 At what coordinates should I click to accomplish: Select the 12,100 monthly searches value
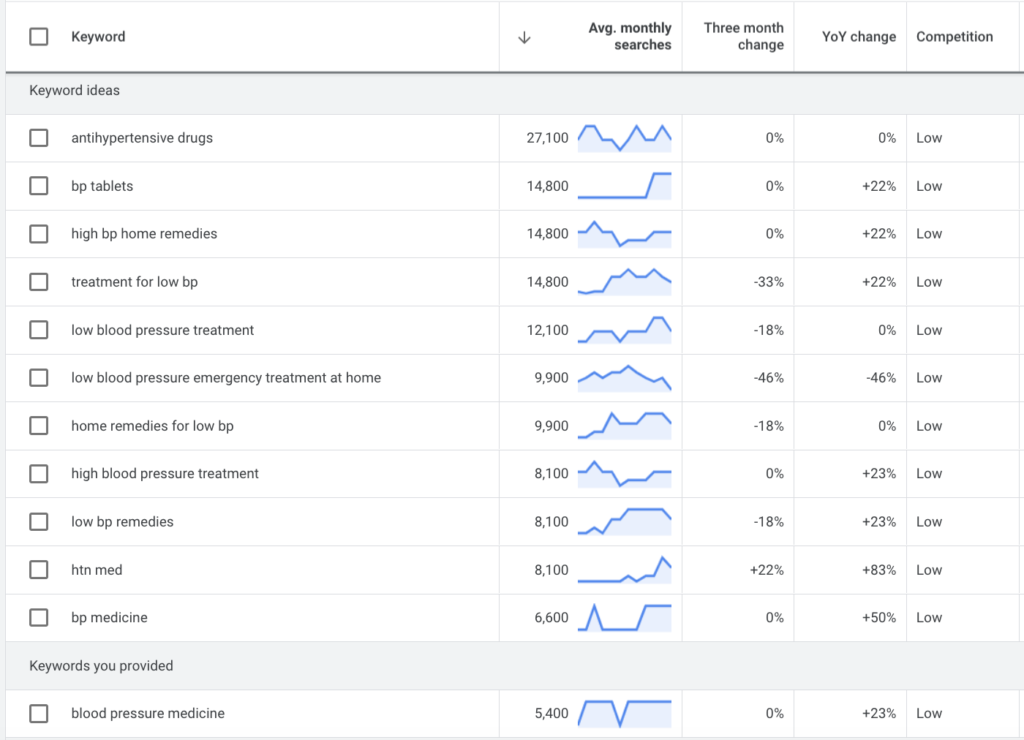click(547, 330)
